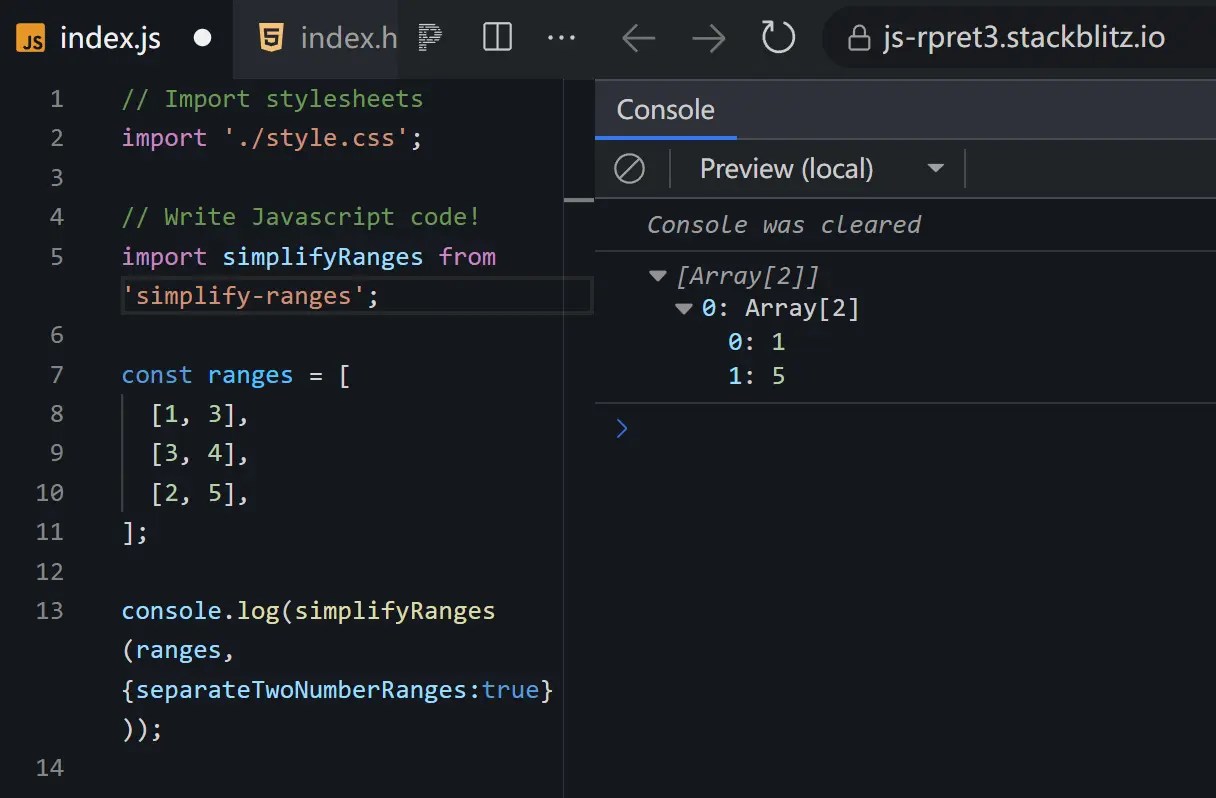The image size is (1216, 798).
Task: Navigate forward using the forward arrow
Action: coord(709,37)
